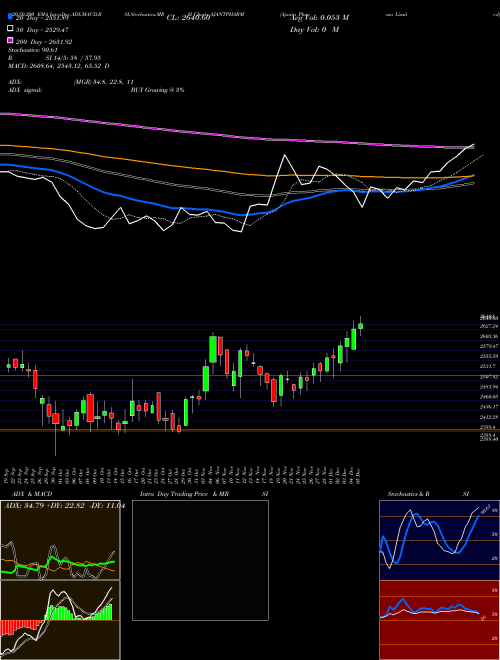Click the 'SI 14/3: 58 / 57.93' readout

pyautogui.click(x=73, y=58)
